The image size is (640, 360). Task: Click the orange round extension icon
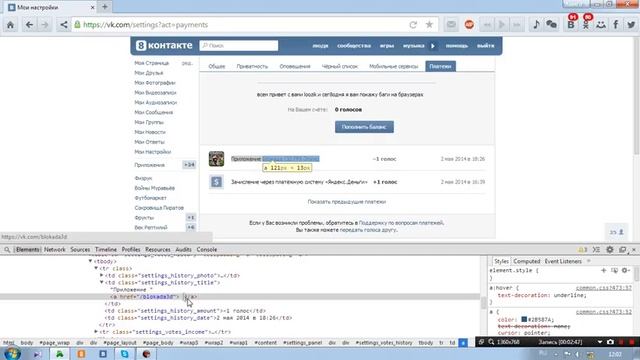coord(469,24)
